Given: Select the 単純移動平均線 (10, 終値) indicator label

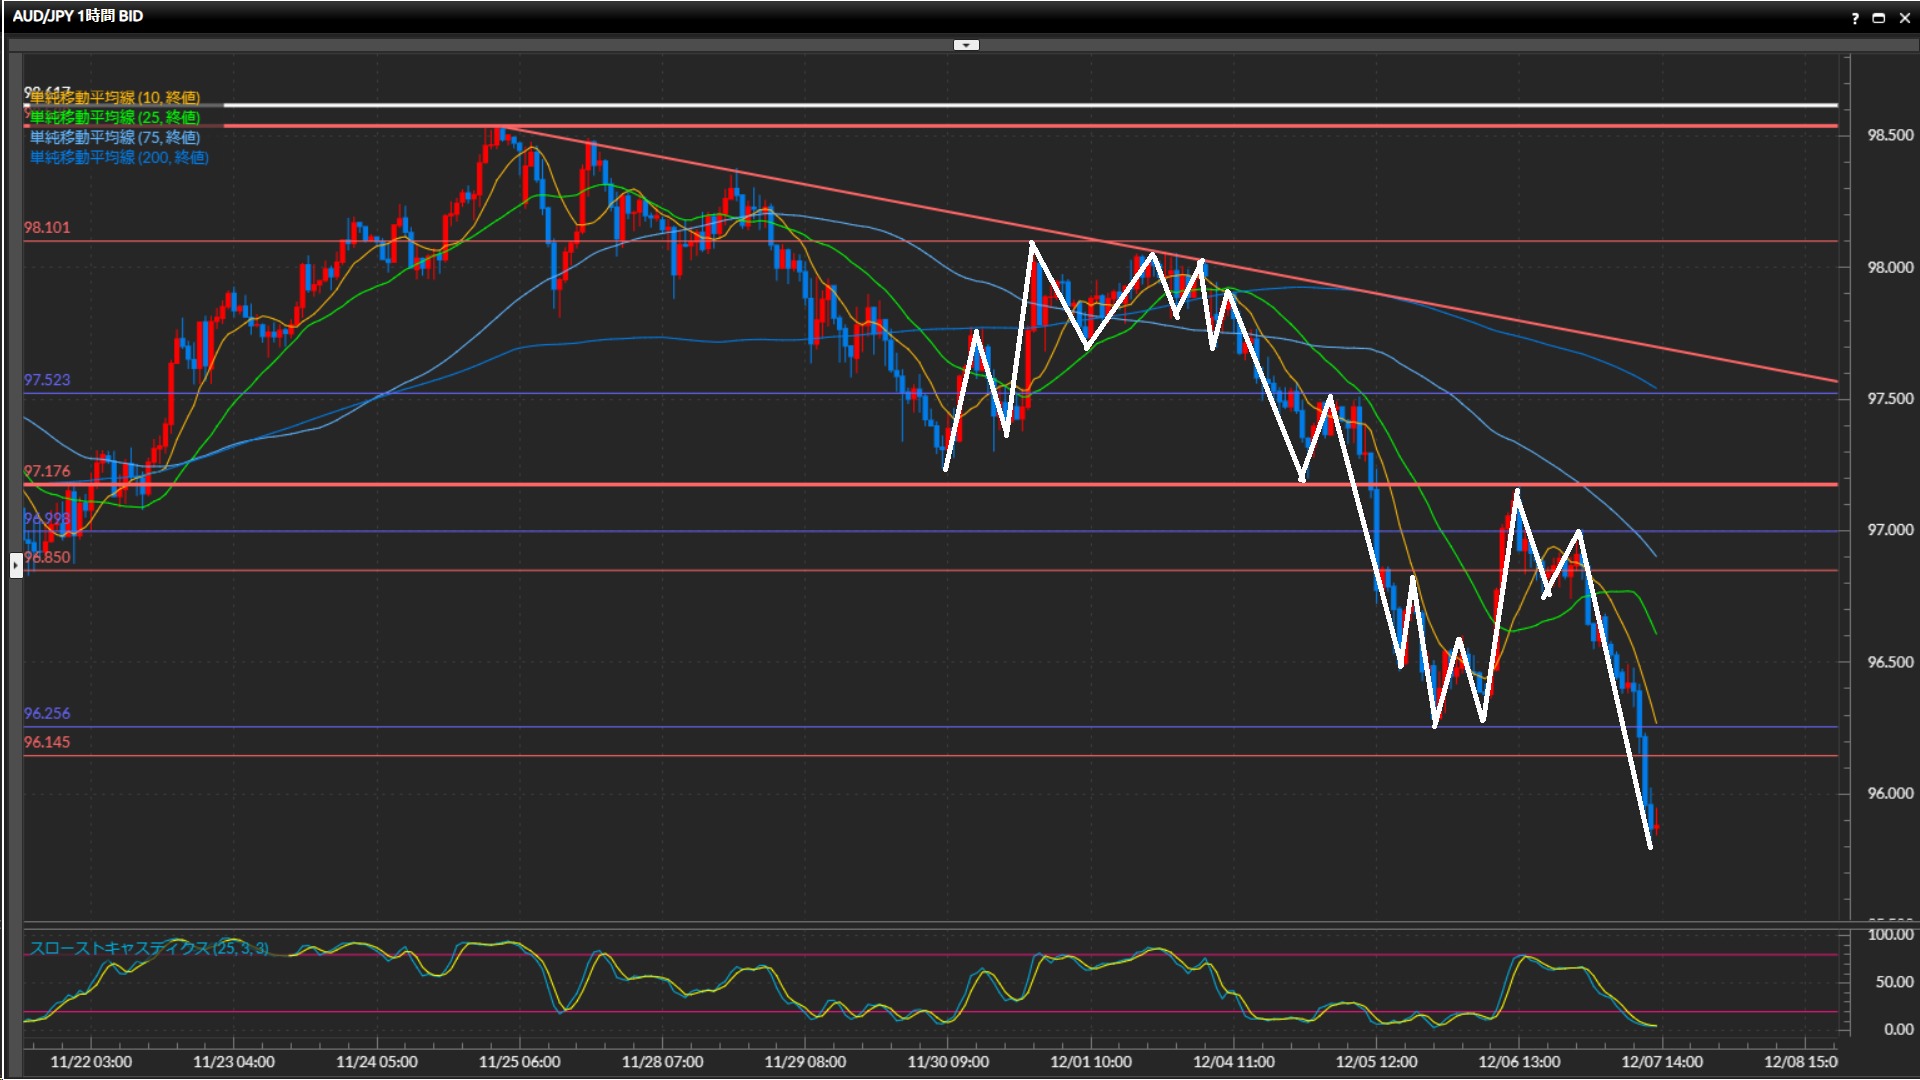Looking at the screenshot, I should (x=115, y=97).
